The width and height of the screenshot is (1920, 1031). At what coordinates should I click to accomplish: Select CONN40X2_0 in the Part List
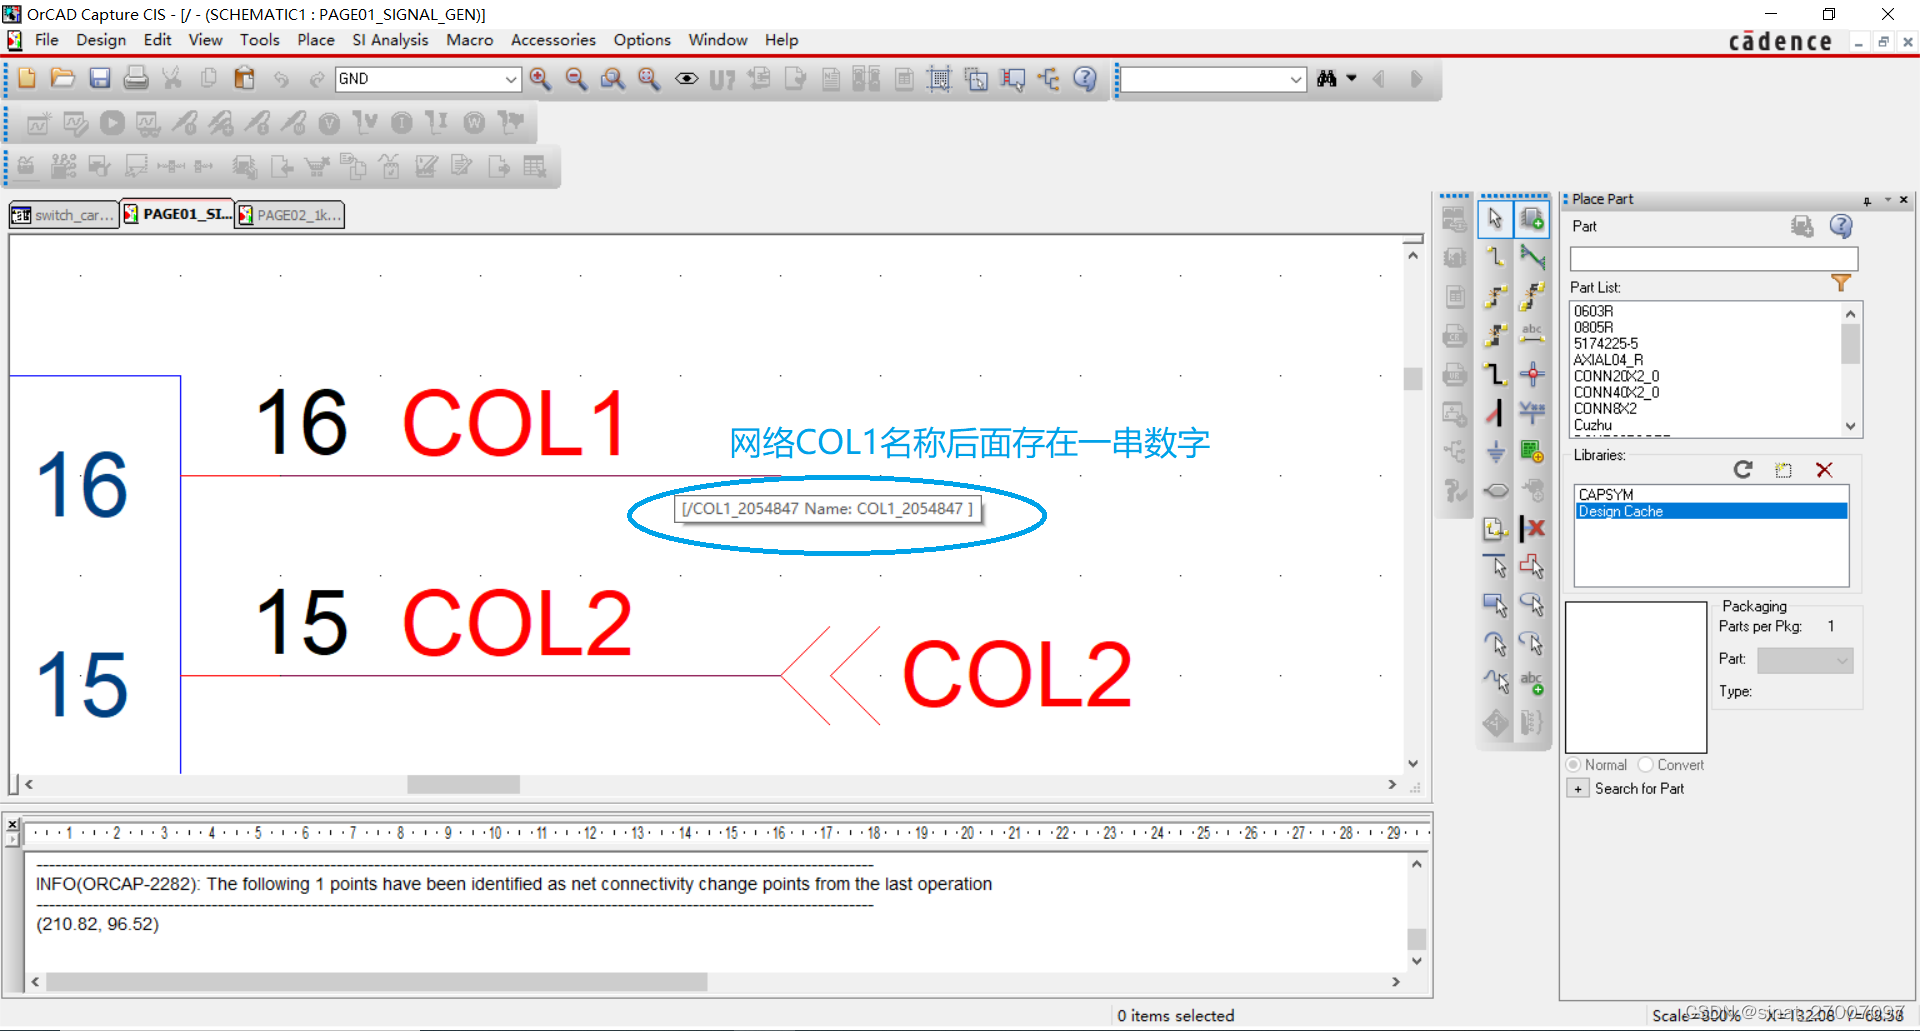(1616, 392)
